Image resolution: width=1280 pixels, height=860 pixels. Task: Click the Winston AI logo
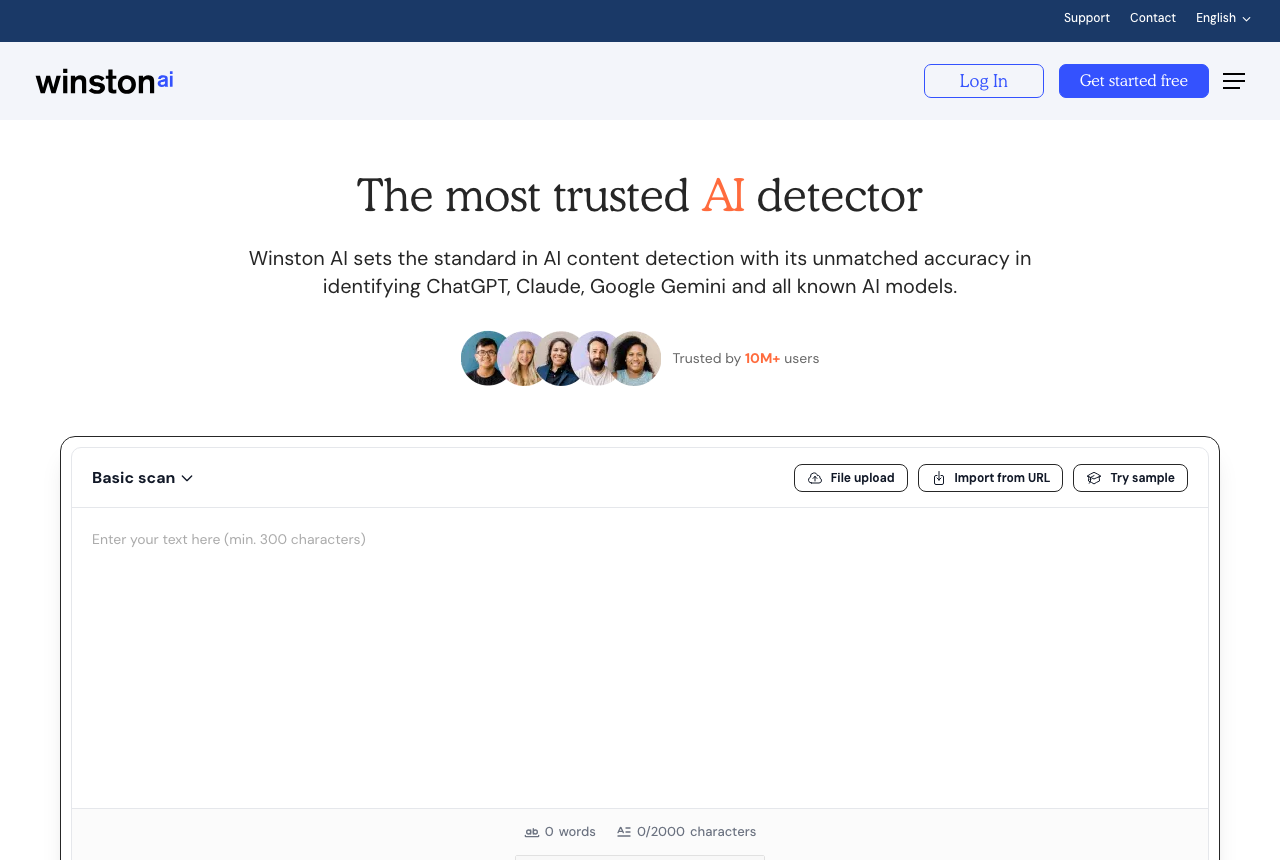click(105, 81)
